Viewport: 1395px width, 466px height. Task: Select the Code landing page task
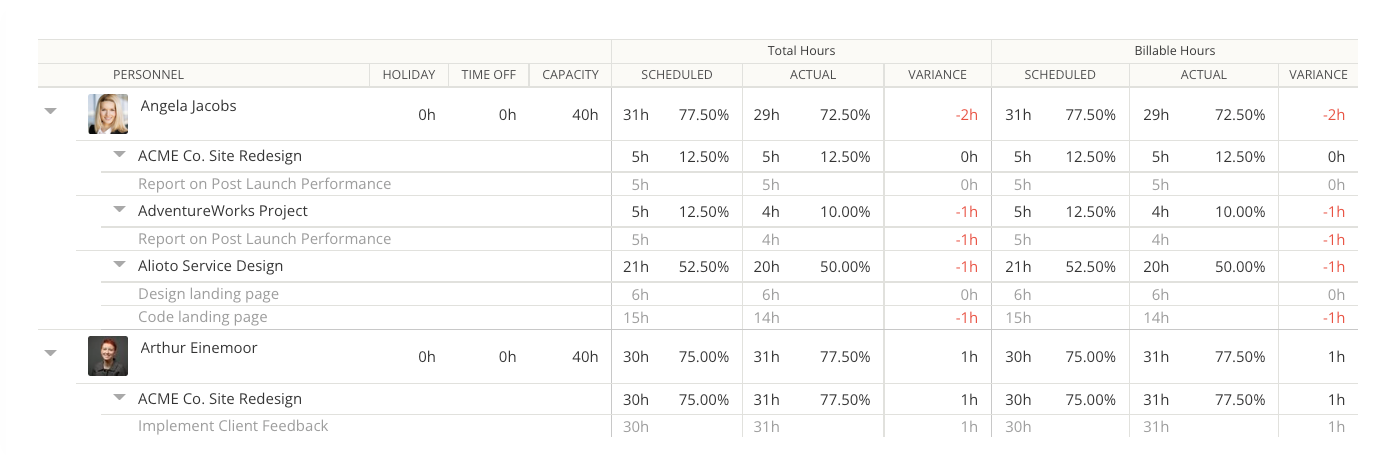pos(203,317)
